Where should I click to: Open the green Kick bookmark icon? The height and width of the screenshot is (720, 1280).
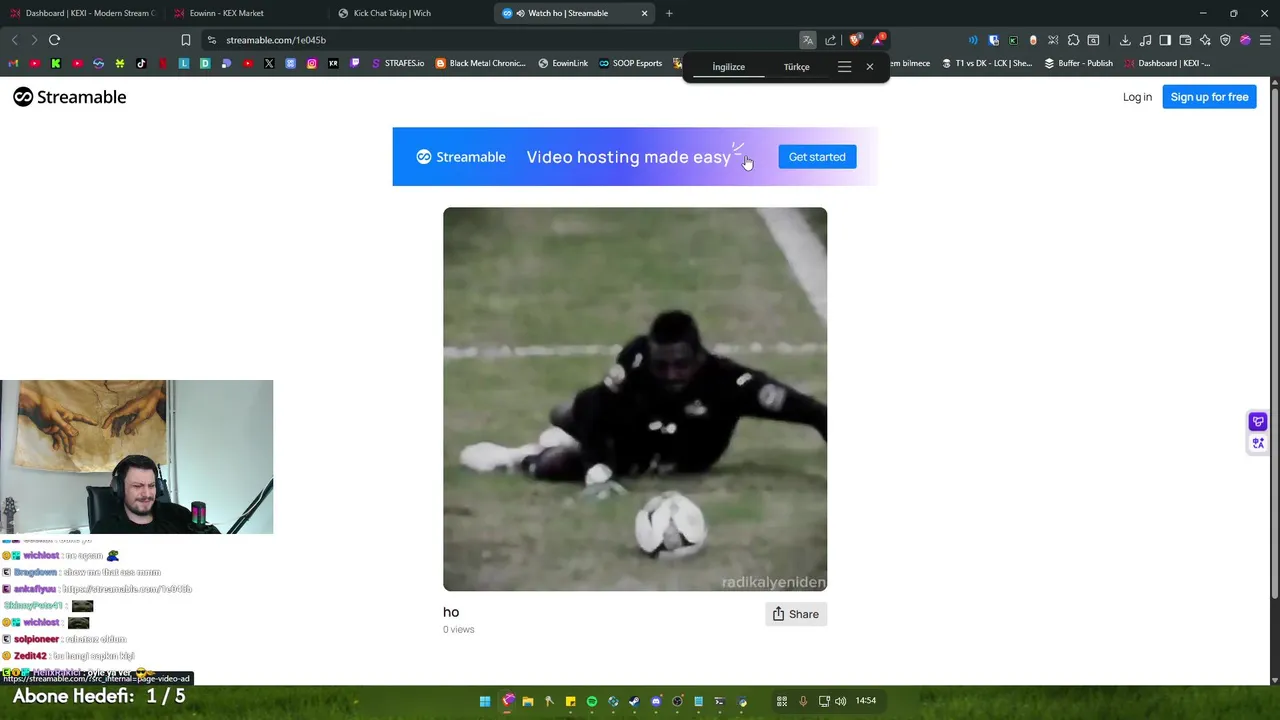[x=56, y=63]
